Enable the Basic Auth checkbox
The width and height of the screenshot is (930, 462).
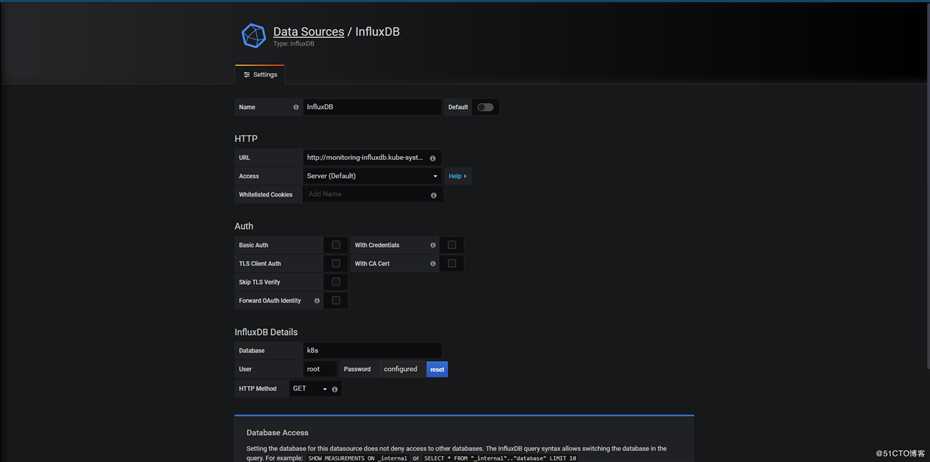pyautogui.click(x=336, y=245)
